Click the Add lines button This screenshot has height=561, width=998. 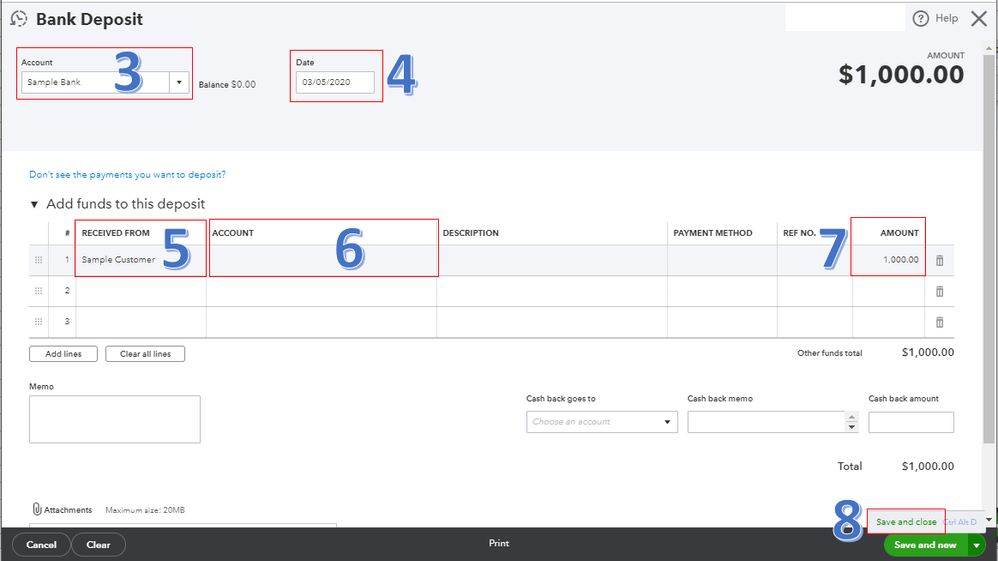(63, 354)
